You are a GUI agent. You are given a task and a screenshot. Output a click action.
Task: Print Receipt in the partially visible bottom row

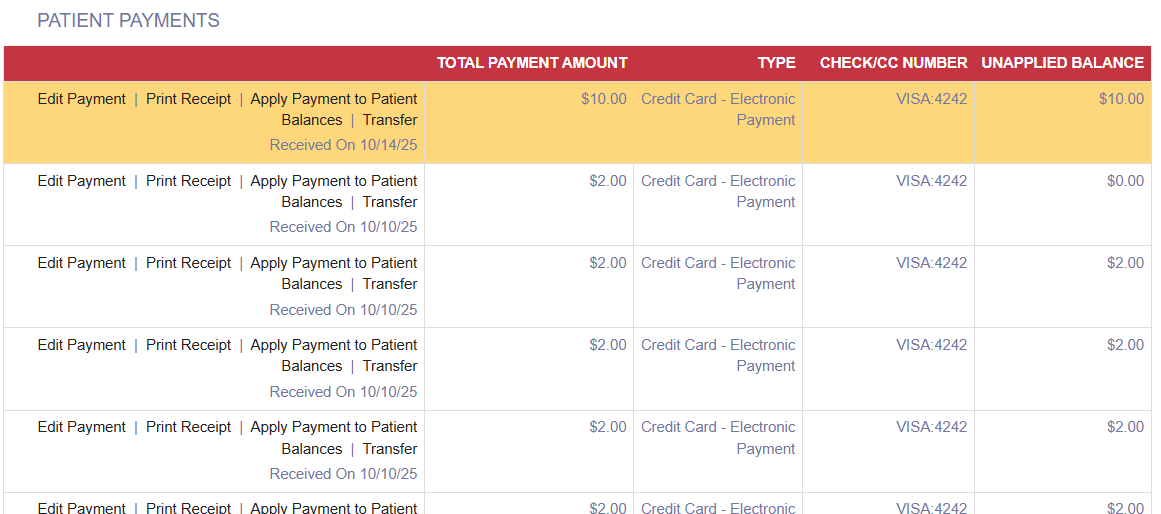[188, 508]
